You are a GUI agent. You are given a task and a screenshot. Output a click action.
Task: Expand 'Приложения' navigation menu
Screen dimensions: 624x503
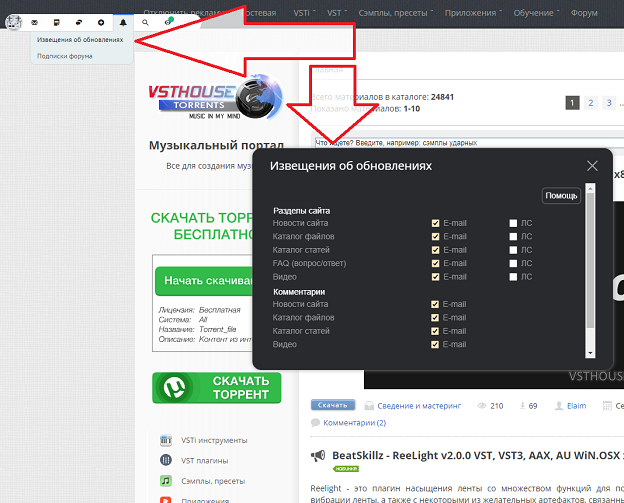click(474, 13)
